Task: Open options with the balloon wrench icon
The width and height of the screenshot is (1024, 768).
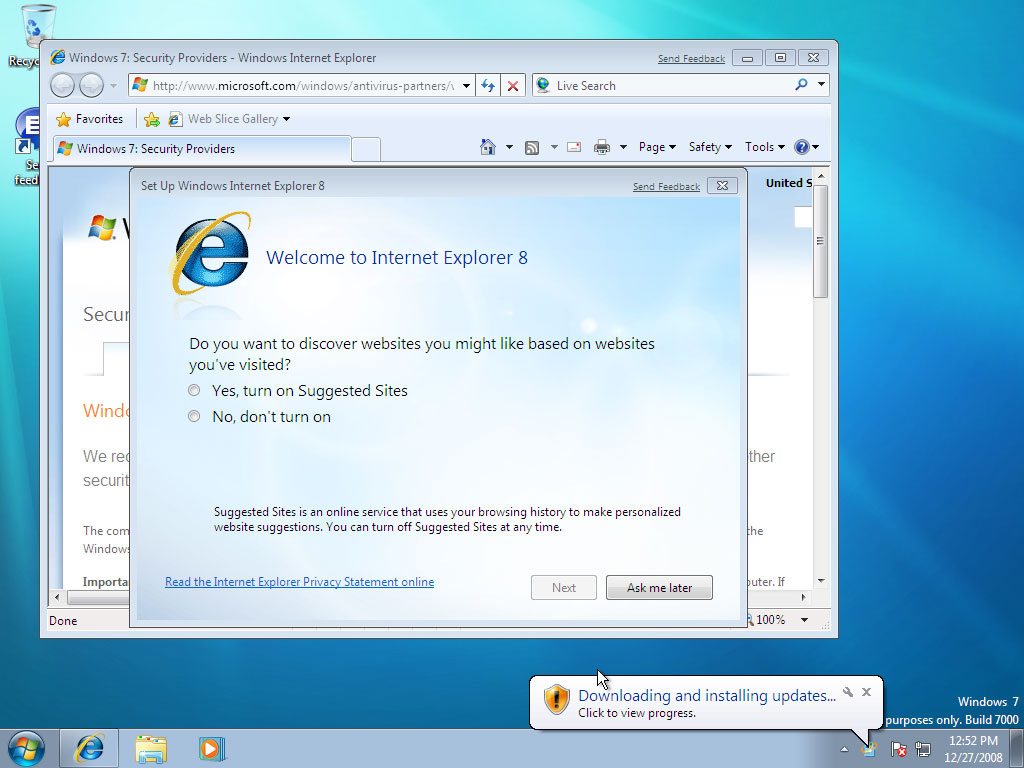Action: pos(848,692)
